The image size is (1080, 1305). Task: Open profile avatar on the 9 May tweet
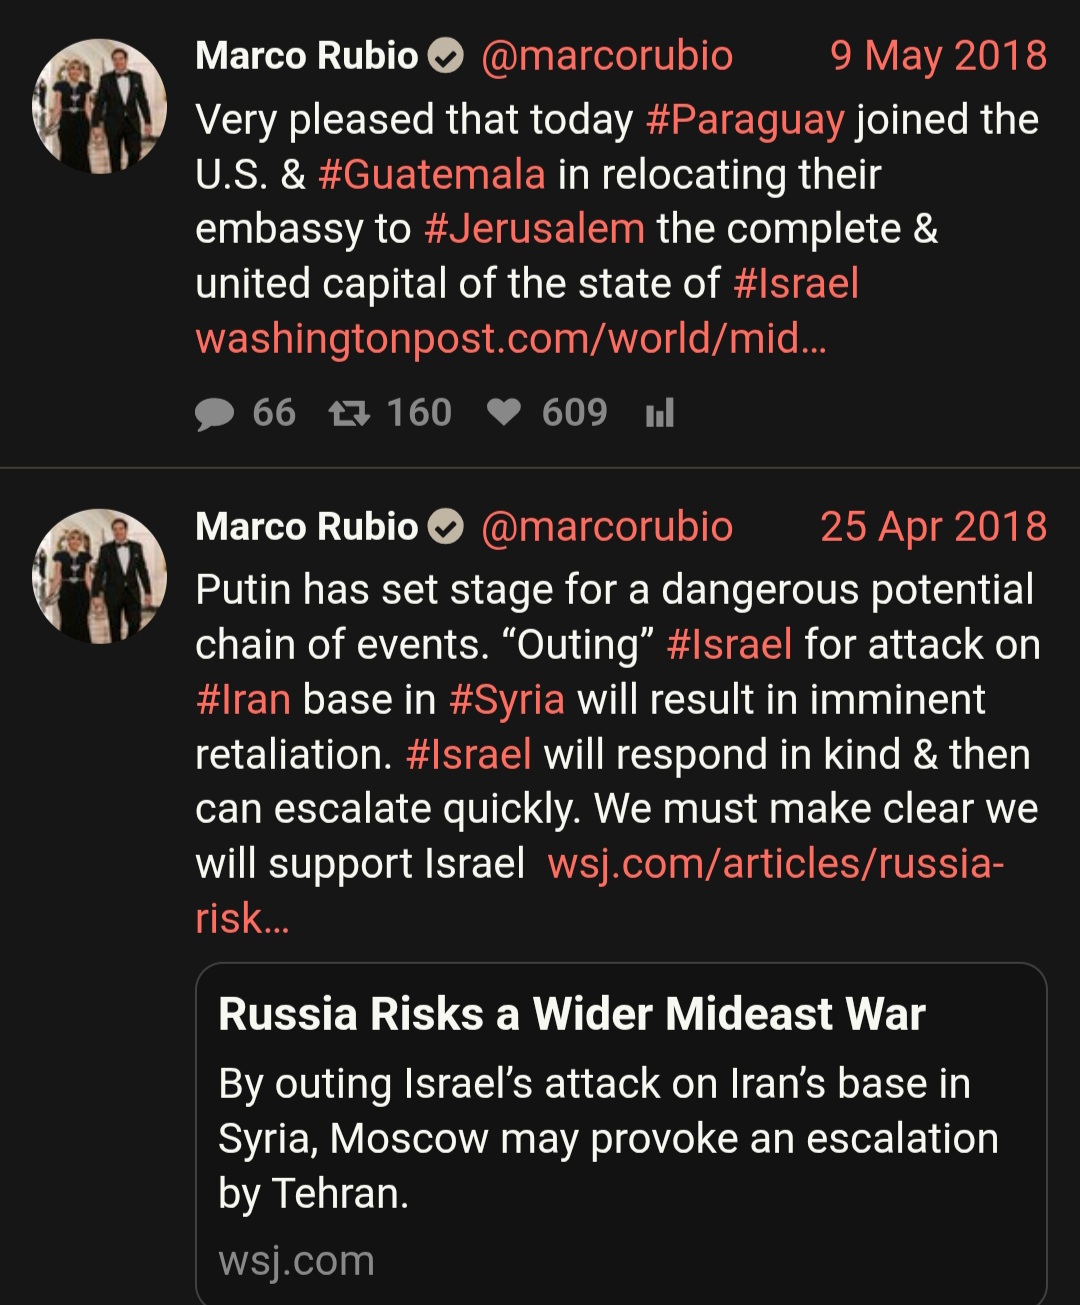(x=100, y=106)
